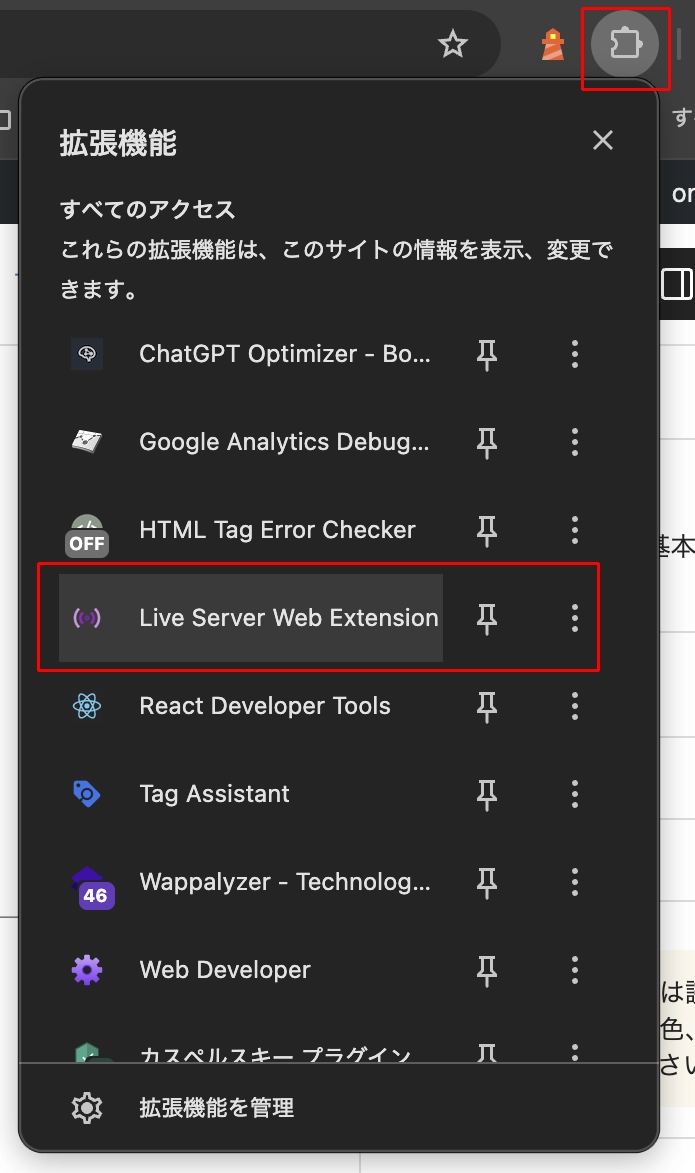Screen dimensions: 695x1173
Task: Bookmark this page with star icon
Action: pos(453,44)
